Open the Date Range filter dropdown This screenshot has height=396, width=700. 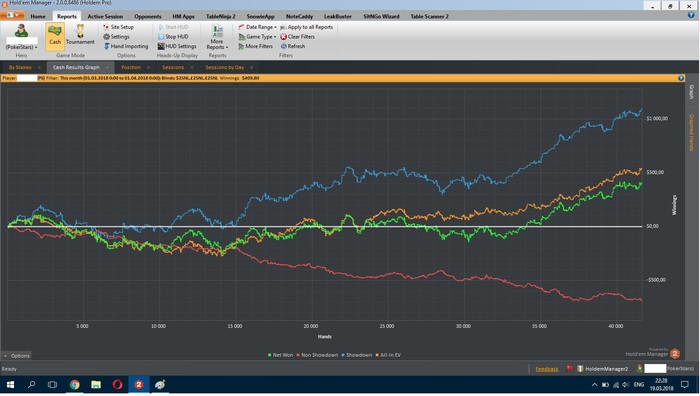tap(257, 27)
